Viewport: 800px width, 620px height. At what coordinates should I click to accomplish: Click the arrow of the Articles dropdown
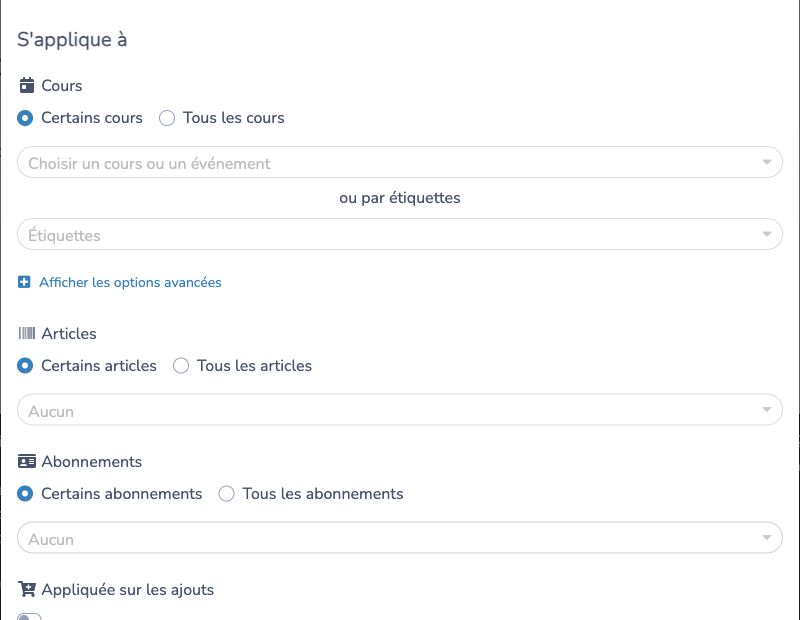(766, 410)
